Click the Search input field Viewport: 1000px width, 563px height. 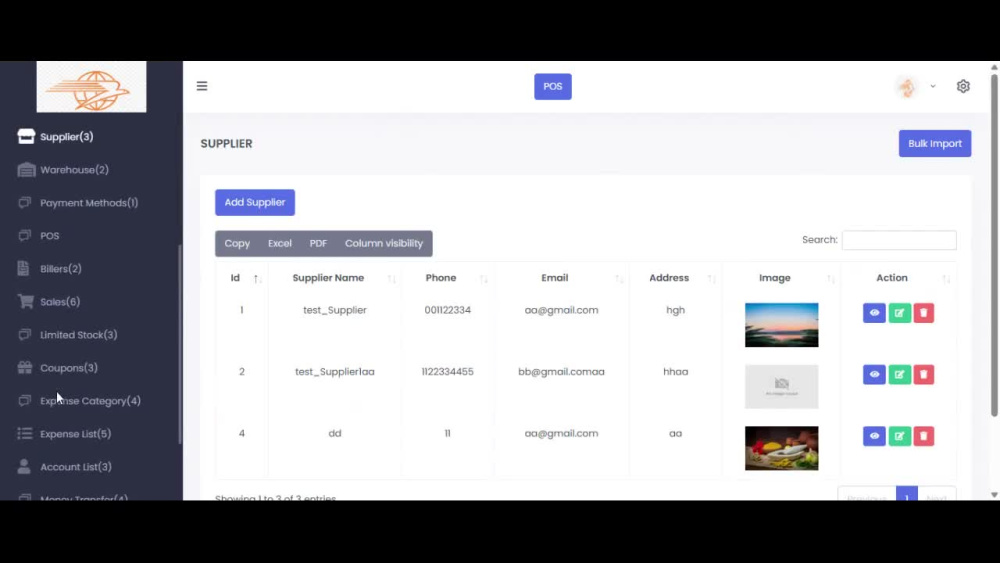899,240
